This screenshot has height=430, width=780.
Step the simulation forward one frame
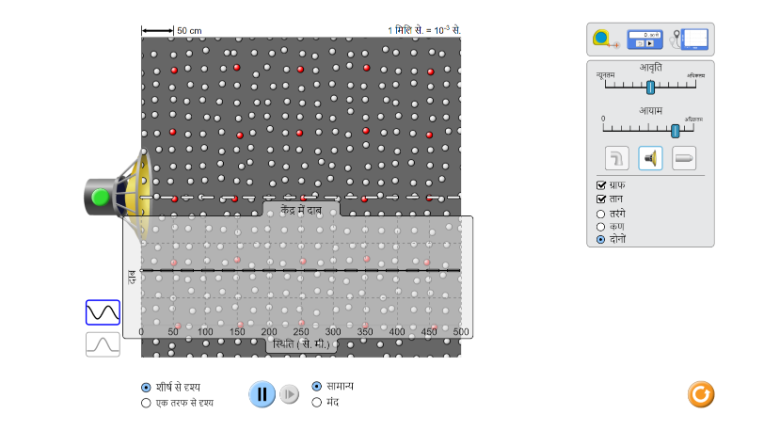(x=289, y=394)
